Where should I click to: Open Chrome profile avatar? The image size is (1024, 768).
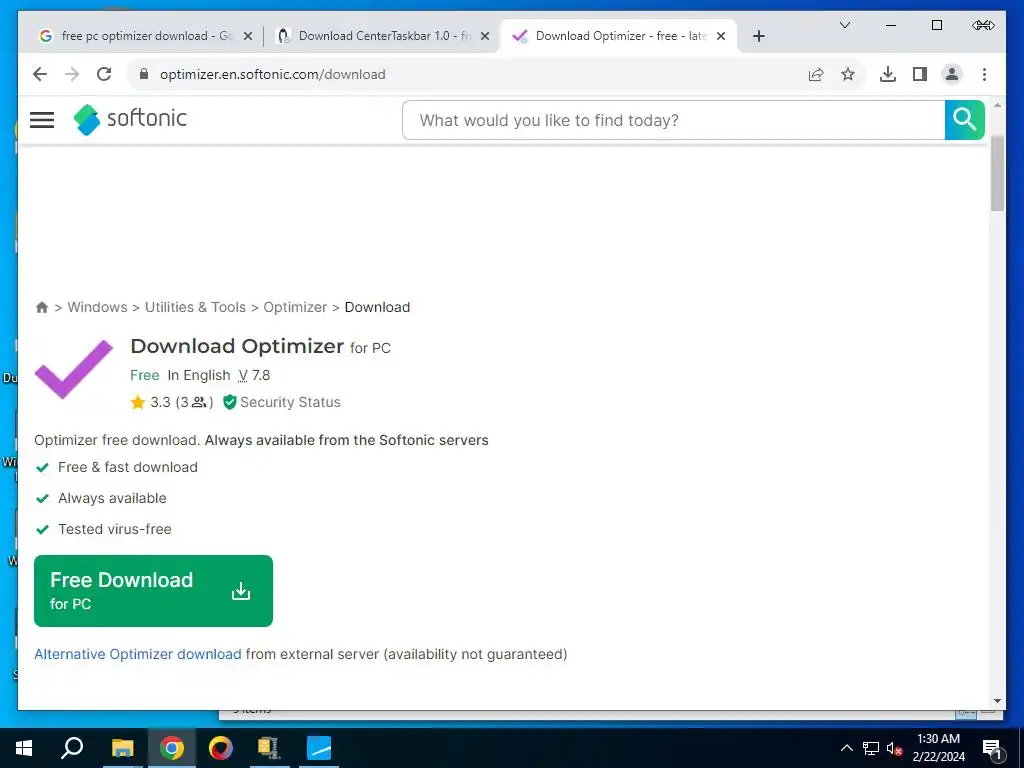pos(952,74)
